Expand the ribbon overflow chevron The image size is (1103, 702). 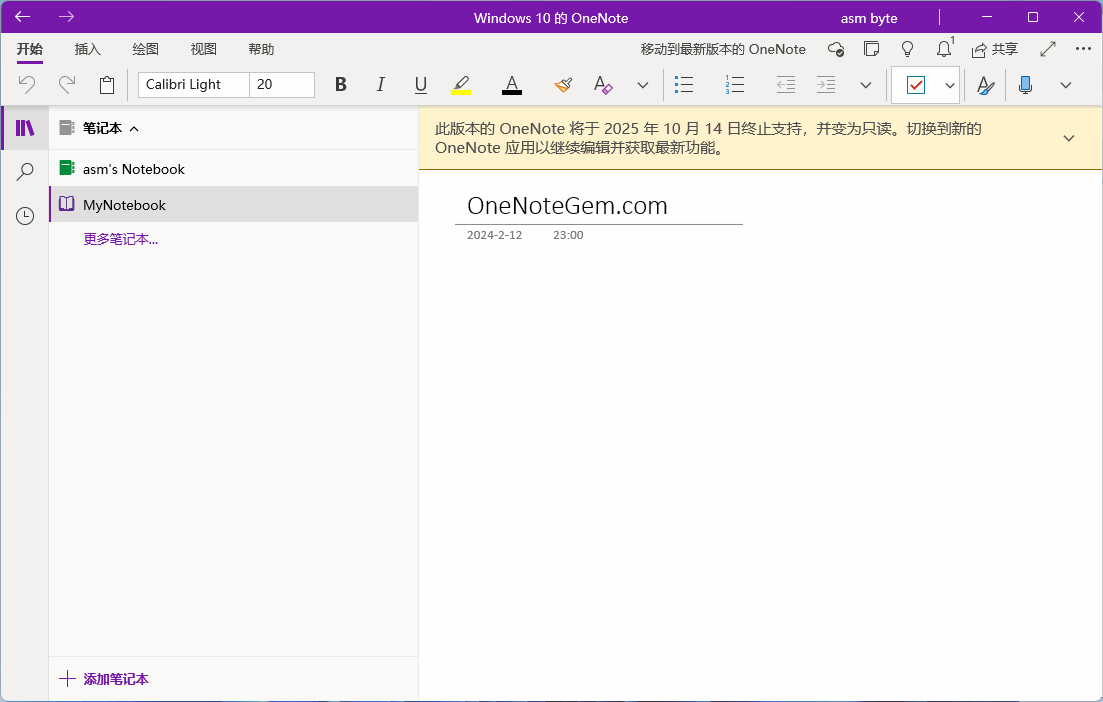pos(1066,85)
